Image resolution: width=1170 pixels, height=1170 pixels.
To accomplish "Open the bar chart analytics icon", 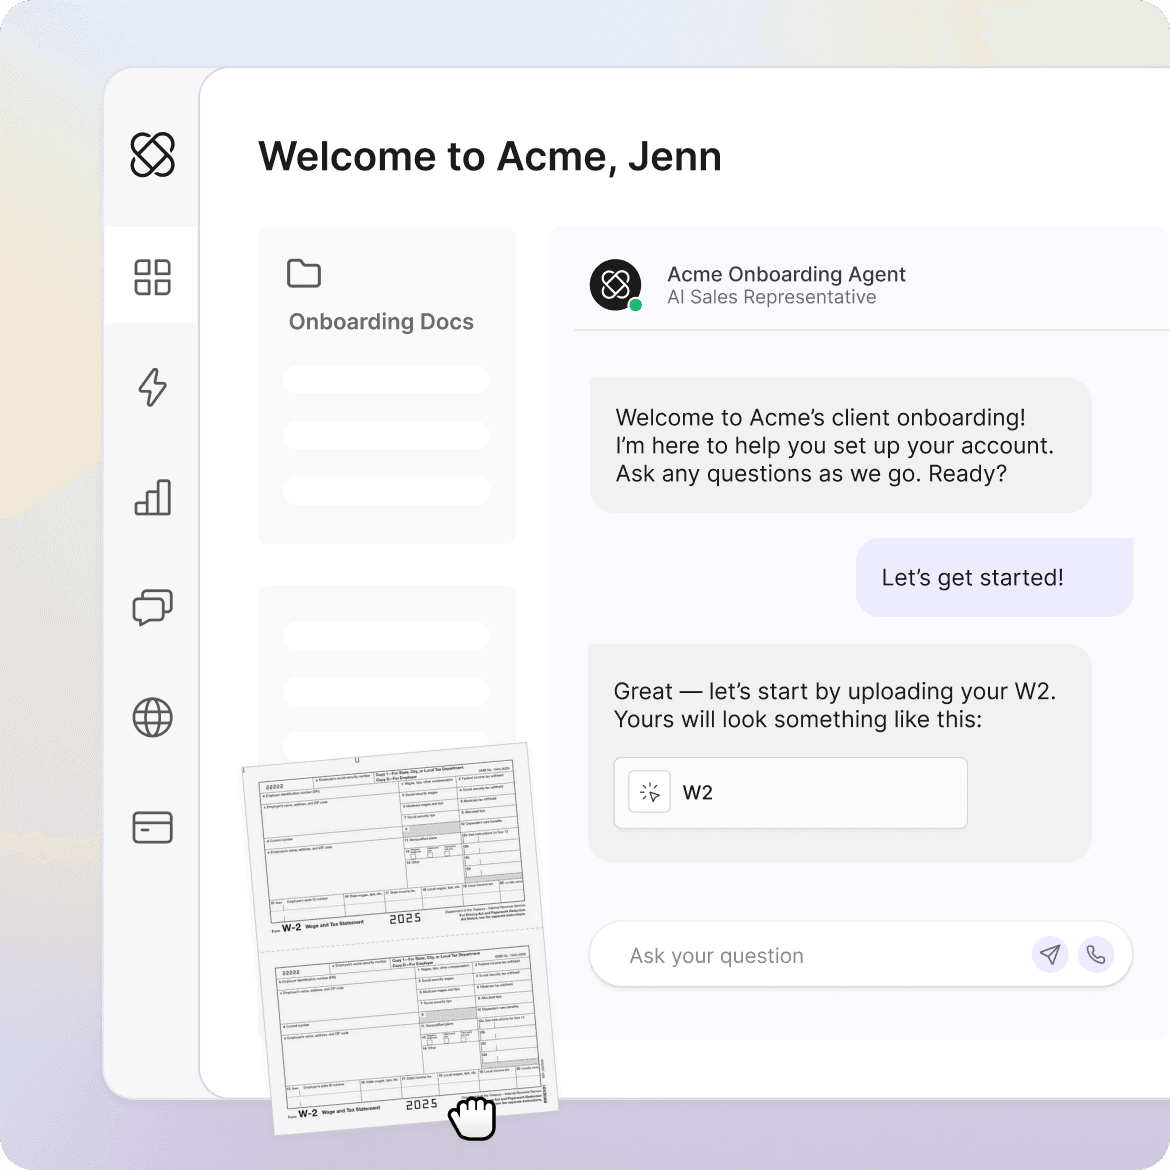I will [x=152, y=497].
